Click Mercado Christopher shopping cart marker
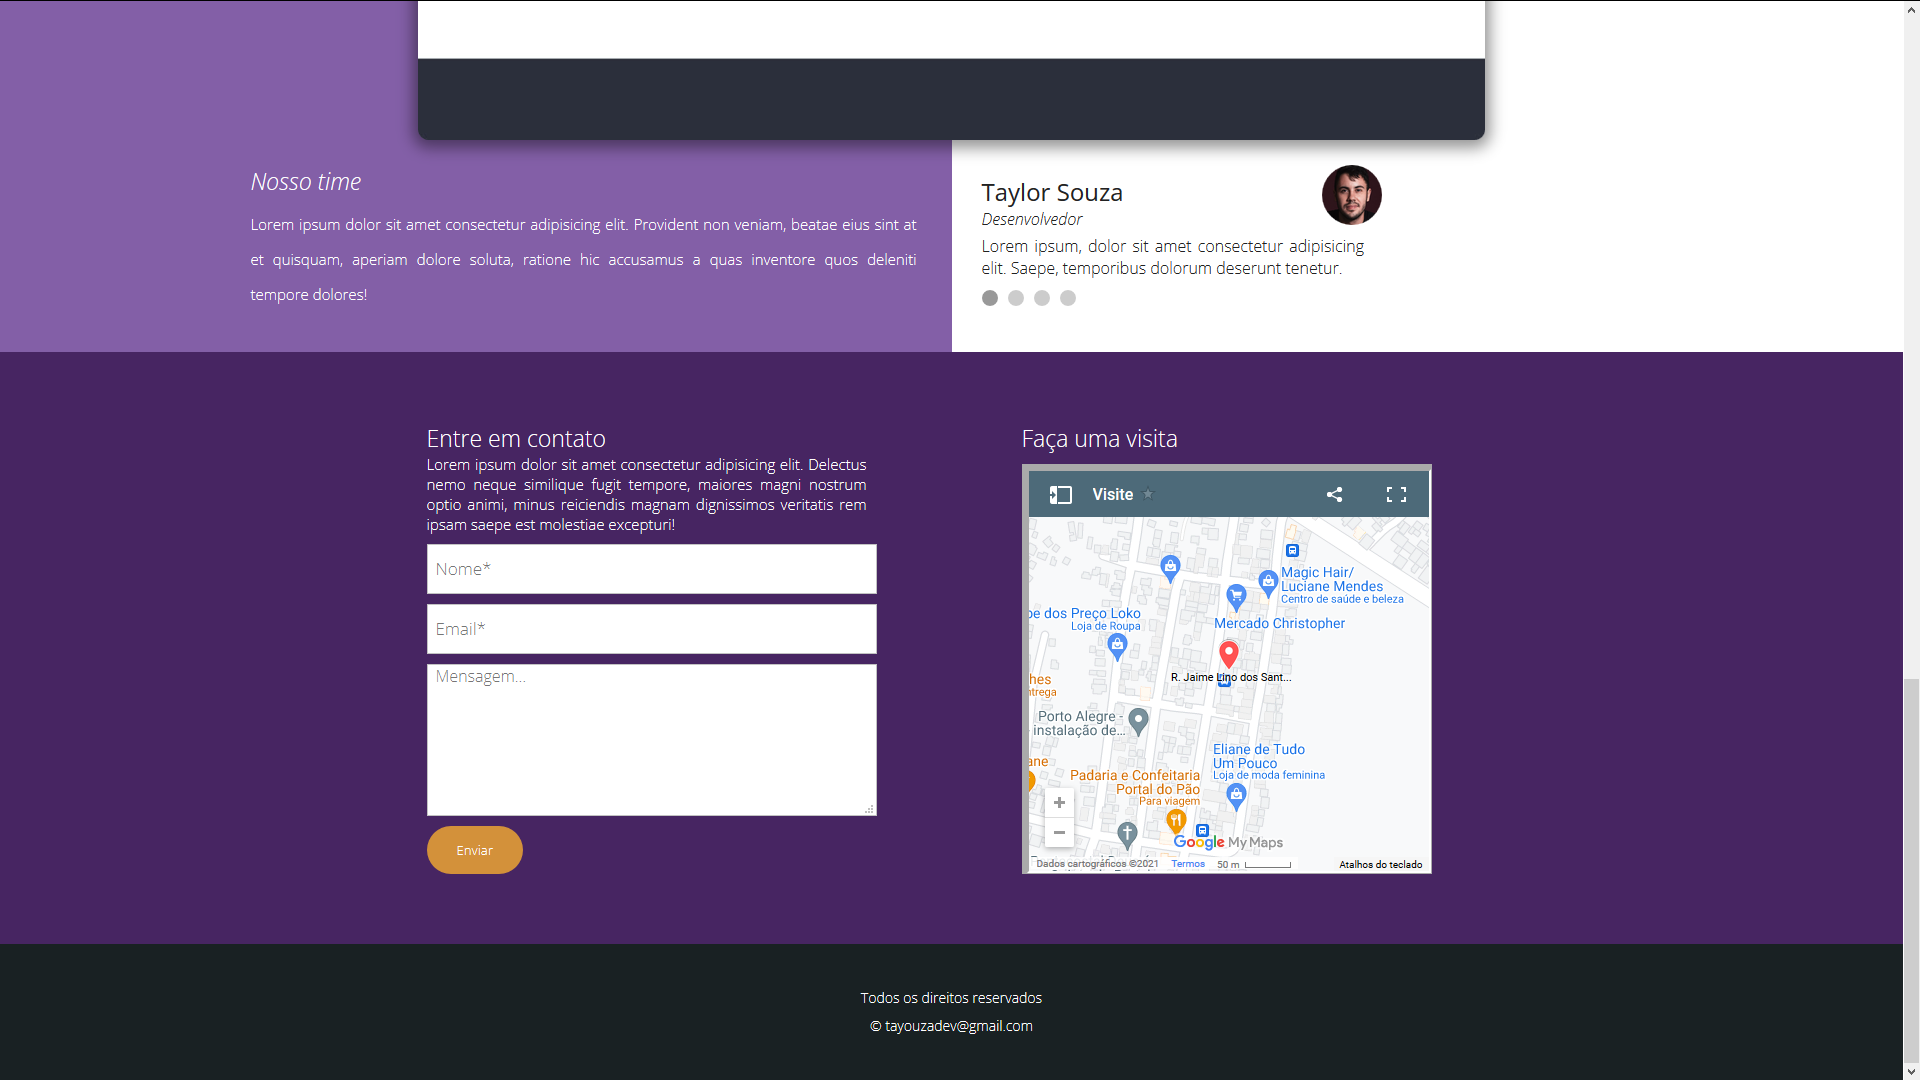The height and width of the screenshot is (1080, 1920). pos(1236,596)
